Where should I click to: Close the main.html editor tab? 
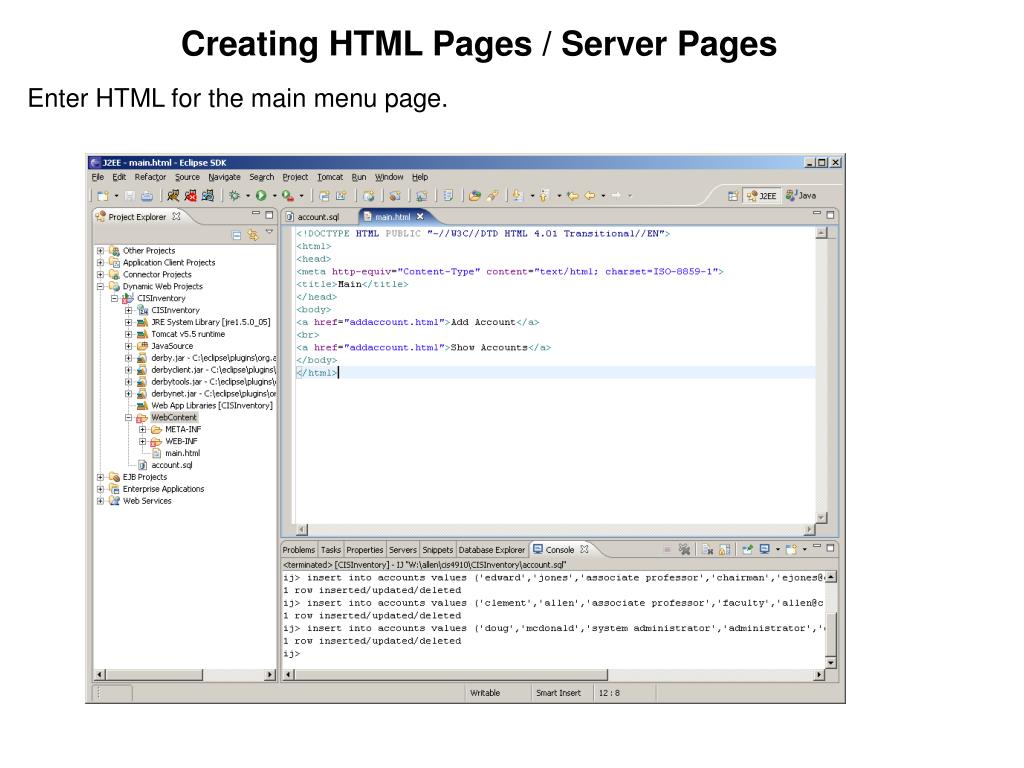420,216
